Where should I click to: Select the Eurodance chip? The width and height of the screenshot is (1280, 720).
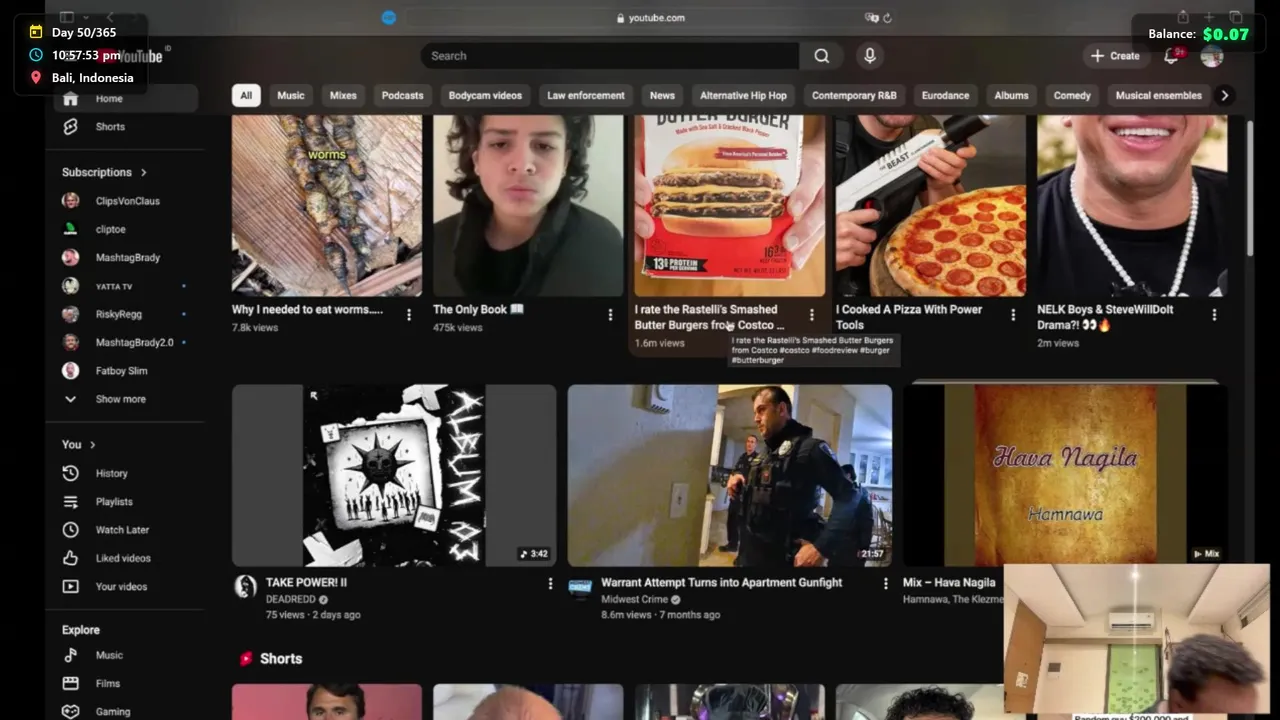945,95
